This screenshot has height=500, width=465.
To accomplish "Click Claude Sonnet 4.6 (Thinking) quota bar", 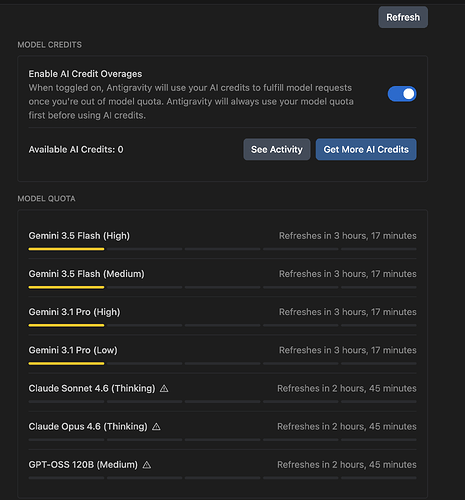I will pos(222,402).
